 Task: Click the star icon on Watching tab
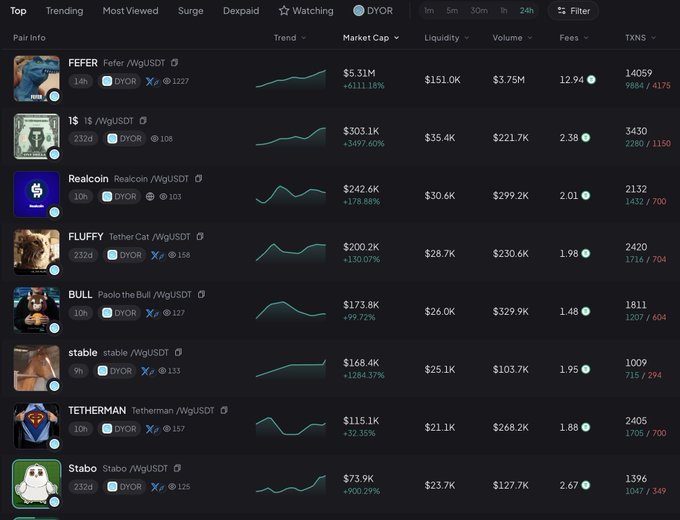(284, 10)
